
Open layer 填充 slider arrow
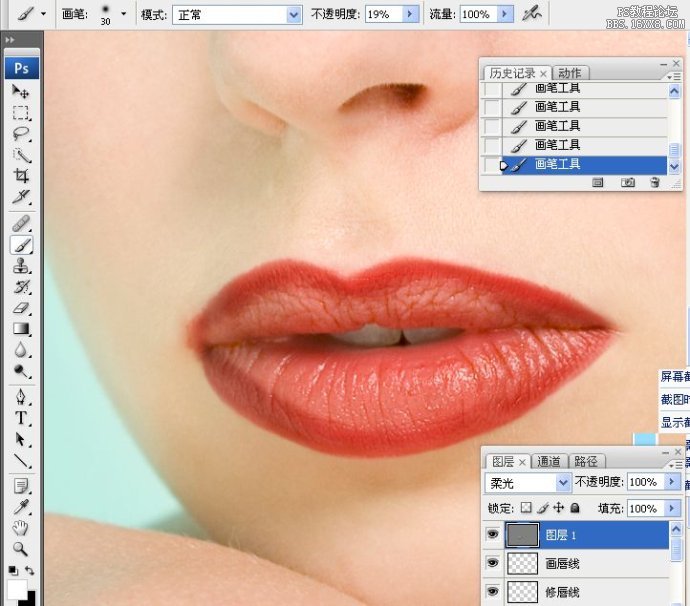[x=672, y=508]
